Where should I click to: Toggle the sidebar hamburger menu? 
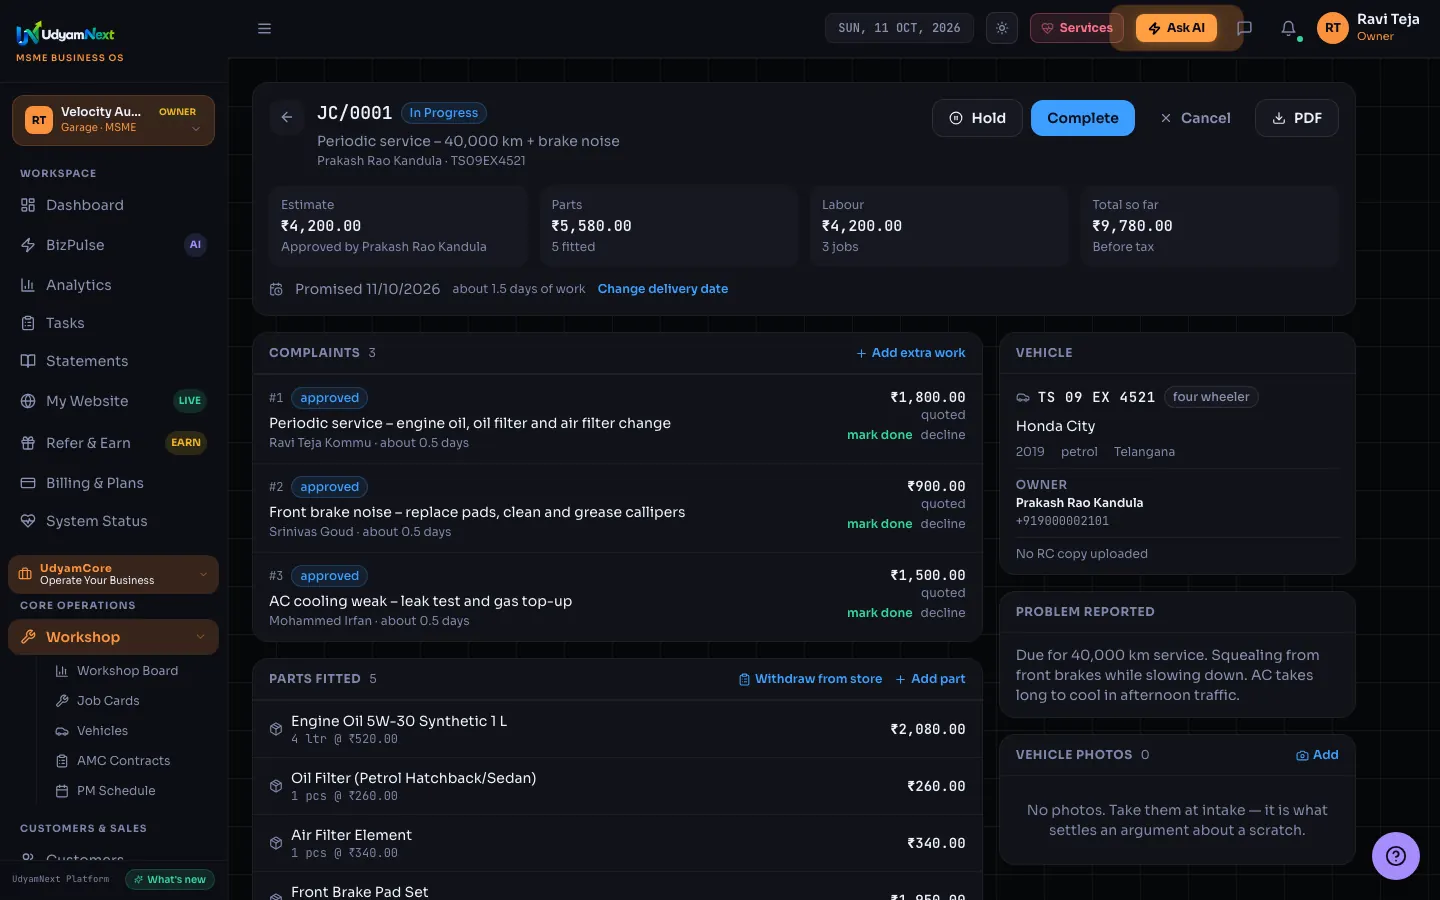click(264, 29)
